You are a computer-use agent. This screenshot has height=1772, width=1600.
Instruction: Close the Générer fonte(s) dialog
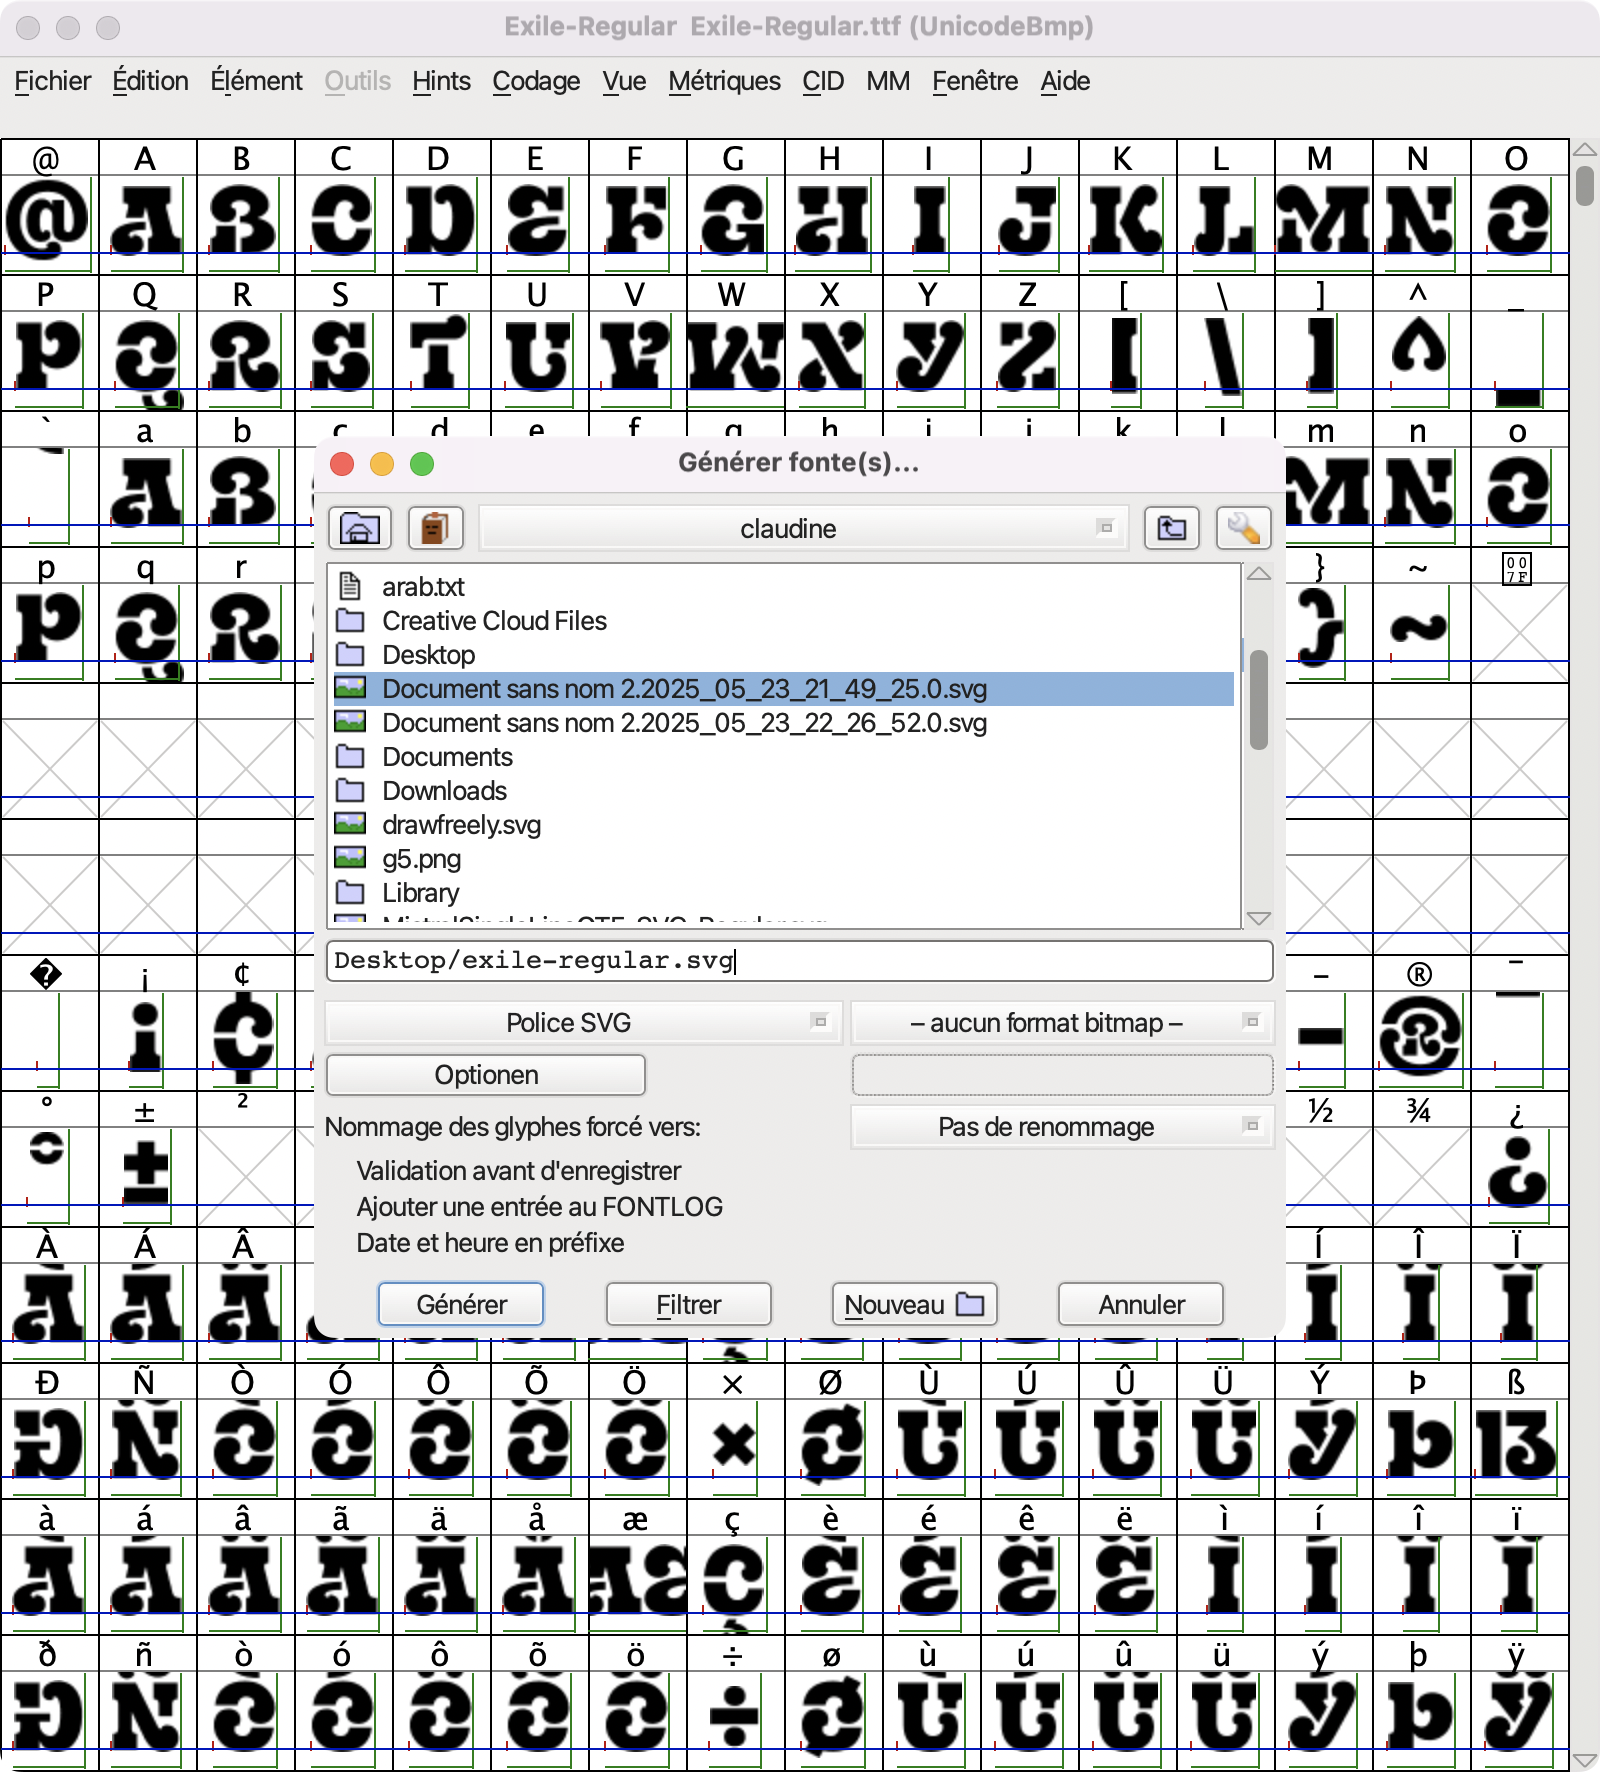(x=342, y=464)
